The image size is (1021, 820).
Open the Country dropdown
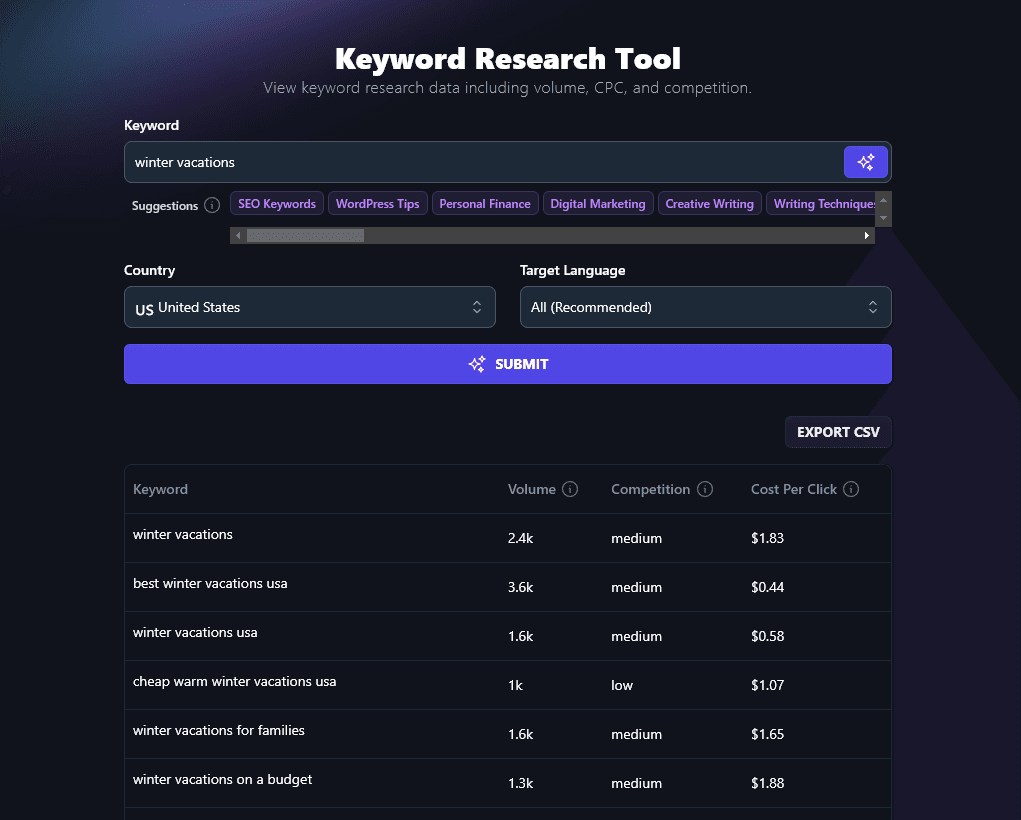pyautogui.click(x=309, y=307)
